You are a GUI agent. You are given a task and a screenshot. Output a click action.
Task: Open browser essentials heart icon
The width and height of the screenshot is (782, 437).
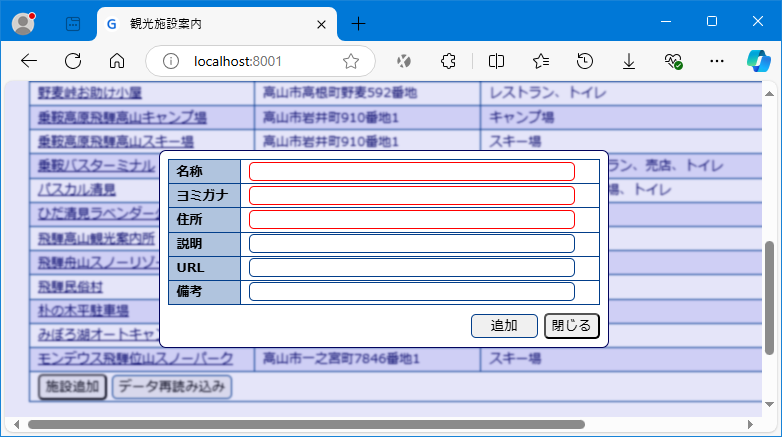(x=673, y=61)
